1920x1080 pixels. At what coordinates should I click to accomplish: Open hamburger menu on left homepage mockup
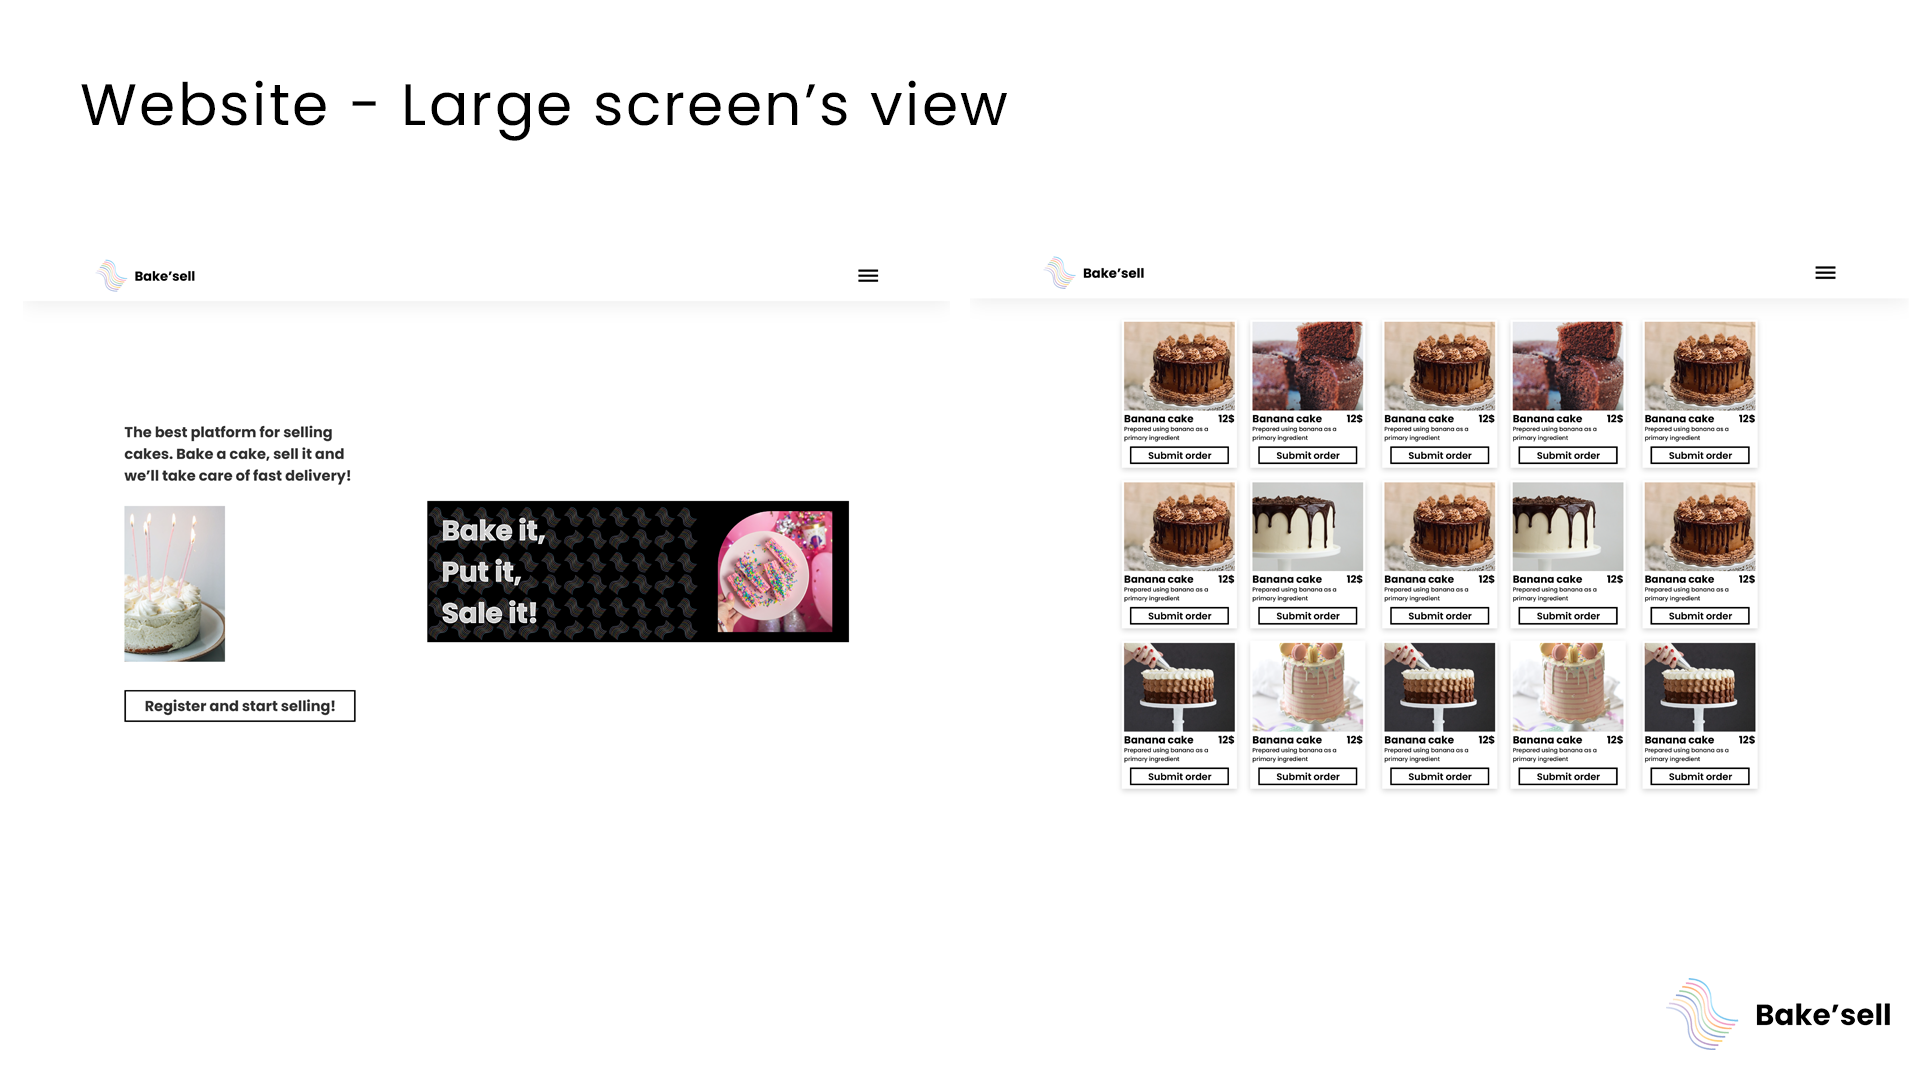pyautogui.click(x=868, y=276)
